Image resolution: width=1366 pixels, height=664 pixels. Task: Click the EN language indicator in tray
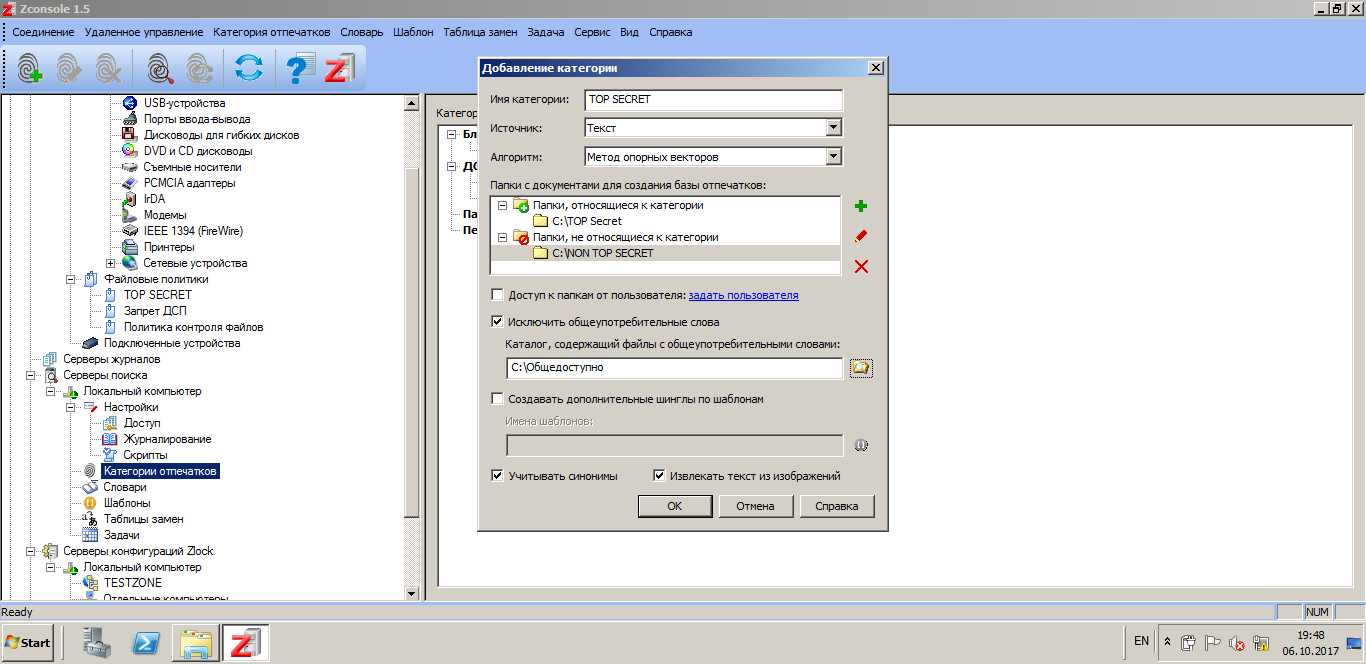[1142, 639]
